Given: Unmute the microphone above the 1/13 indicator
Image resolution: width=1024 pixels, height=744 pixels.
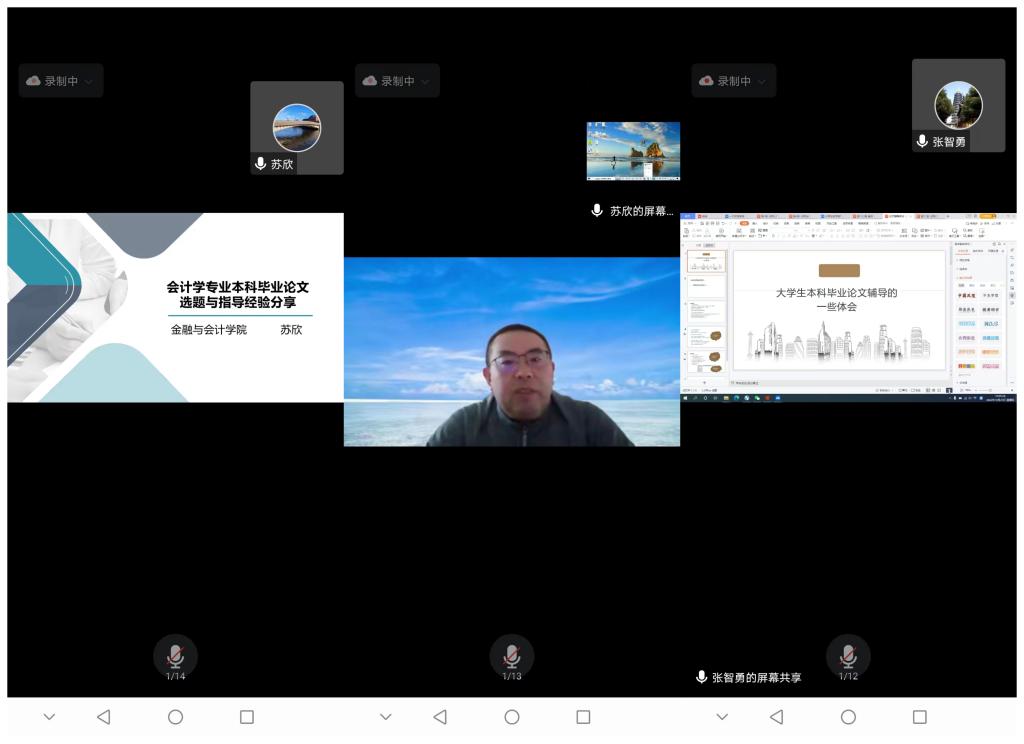Looking at the screenshot, I should point(511,655).
